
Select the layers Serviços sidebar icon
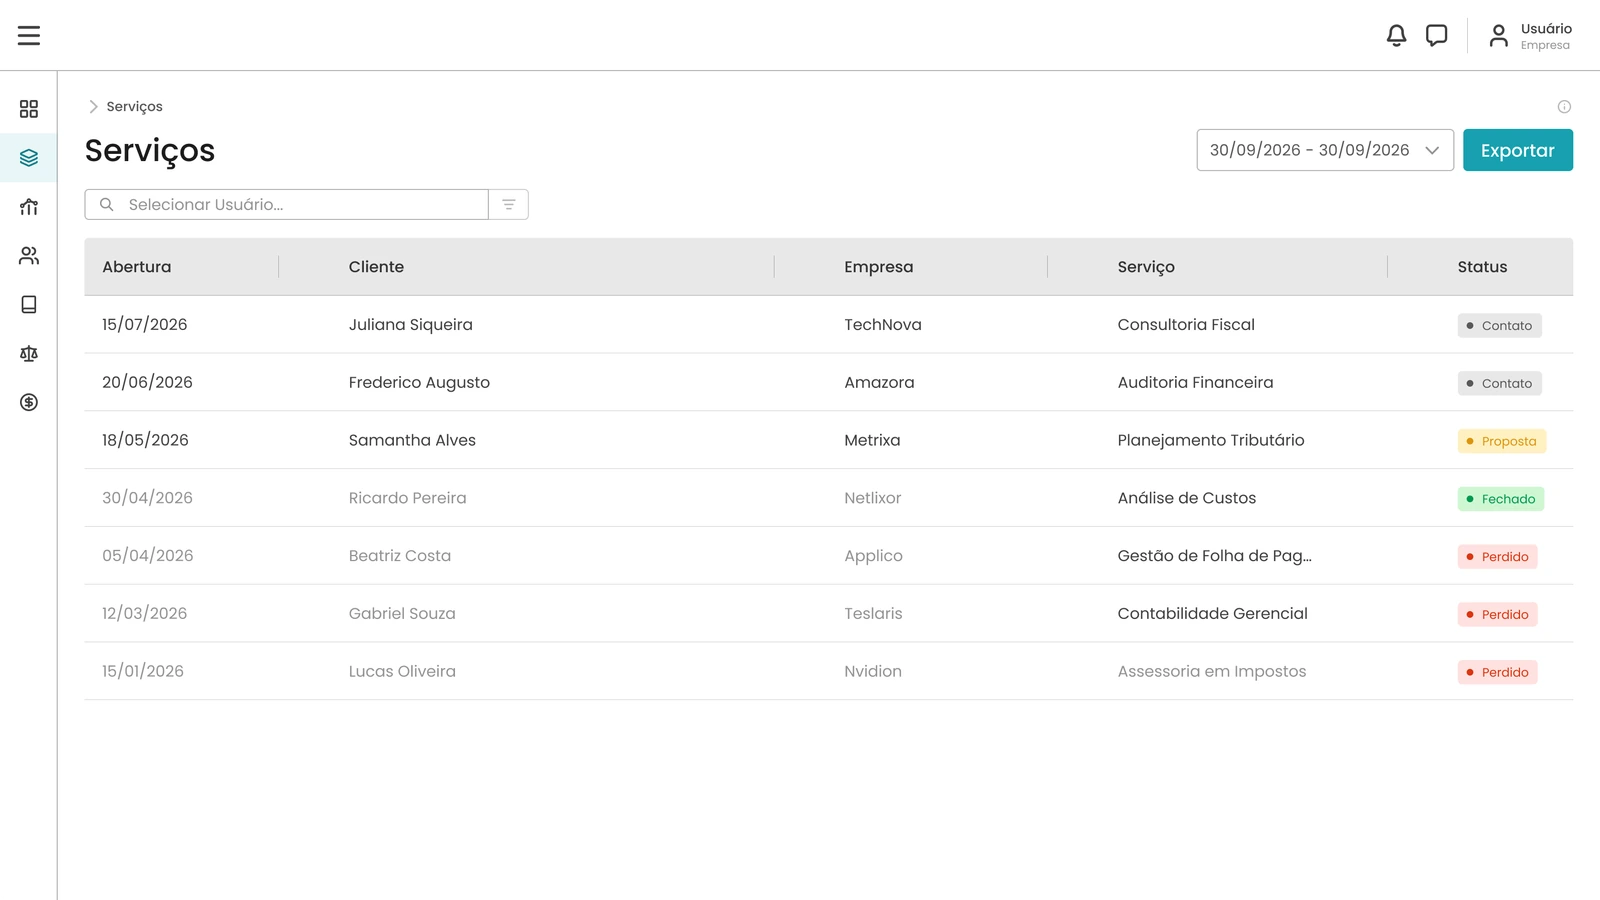(x=29, y=157)
